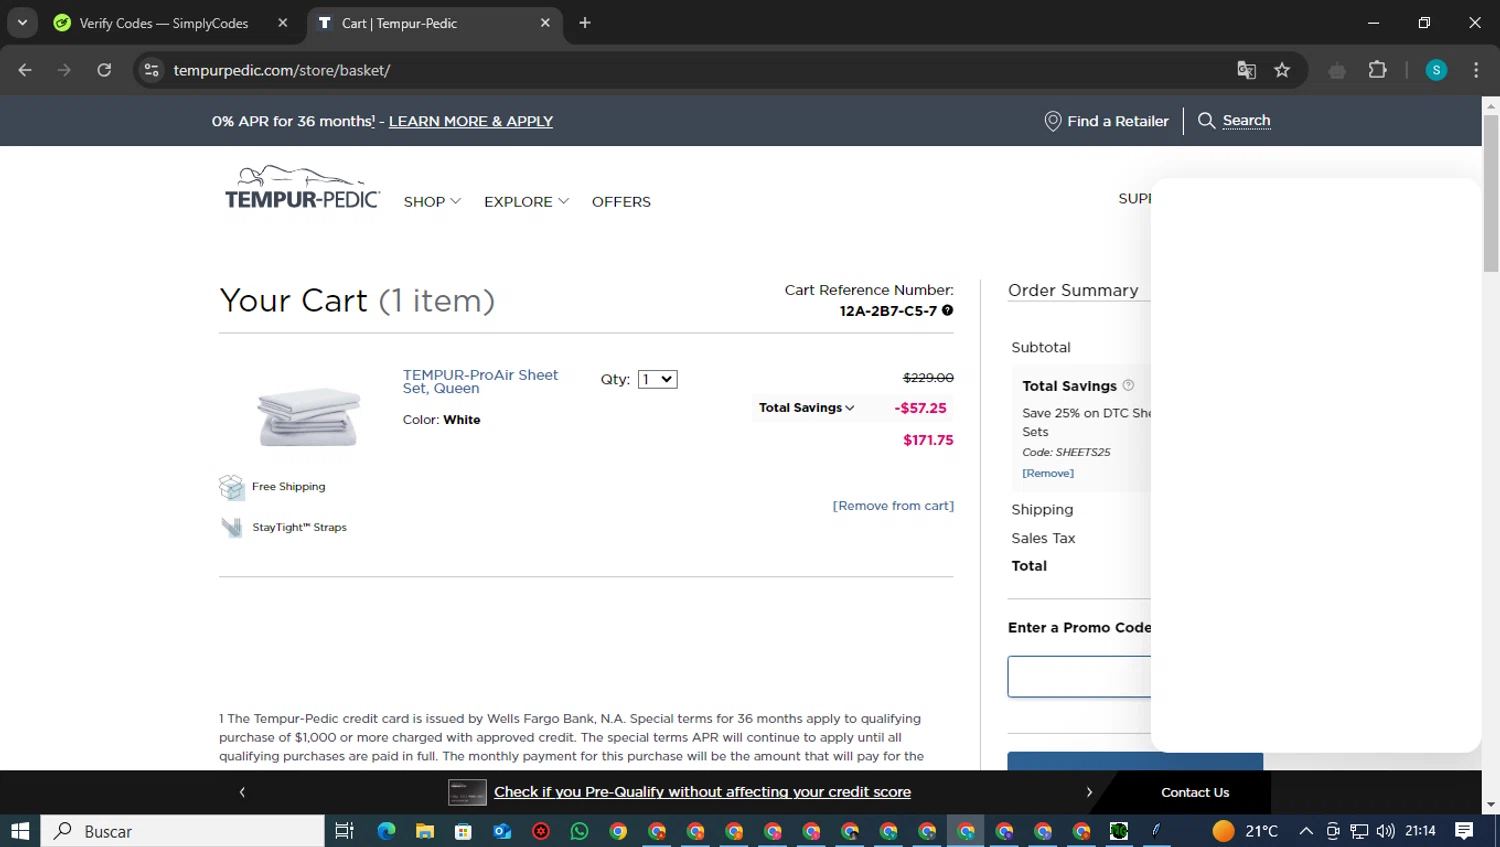The image size is (1500, 847).
Task: Open notifications center icon
Action: pyautogui.click(x=1464, y=831)
